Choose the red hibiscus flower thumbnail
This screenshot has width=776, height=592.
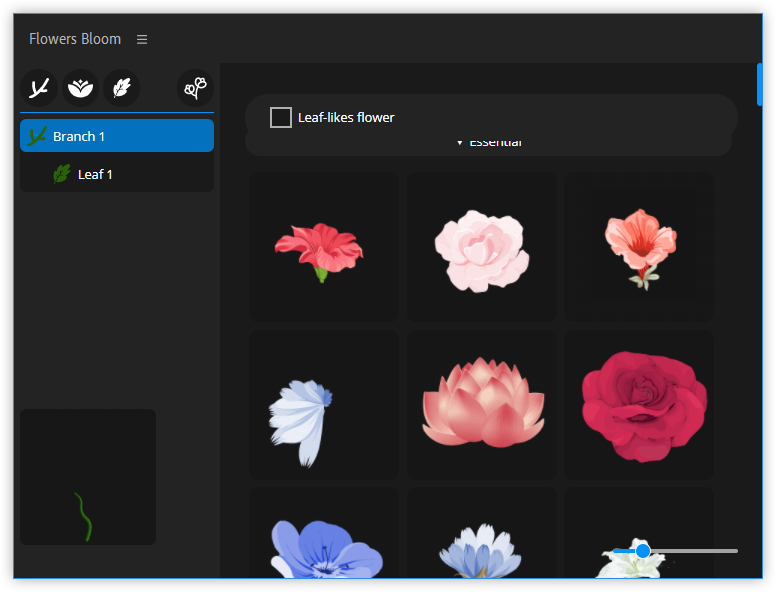coord(324,247)
